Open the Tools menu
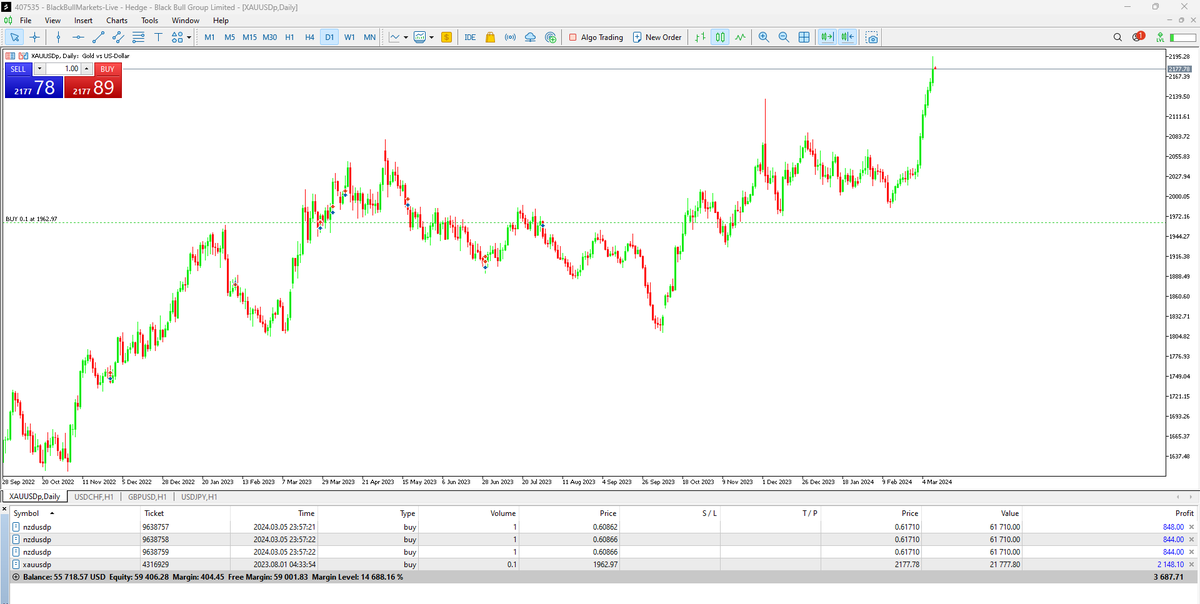 click(x=149, y=20)
